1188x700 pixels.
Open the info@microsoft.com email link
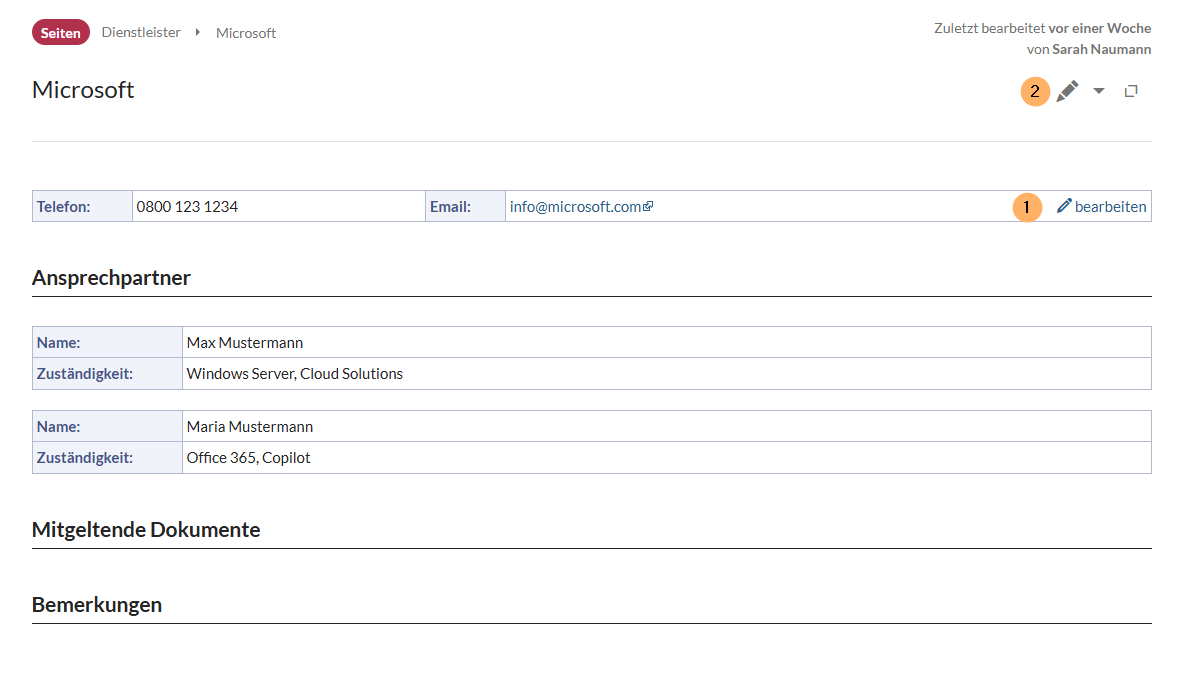coord(581,207)
